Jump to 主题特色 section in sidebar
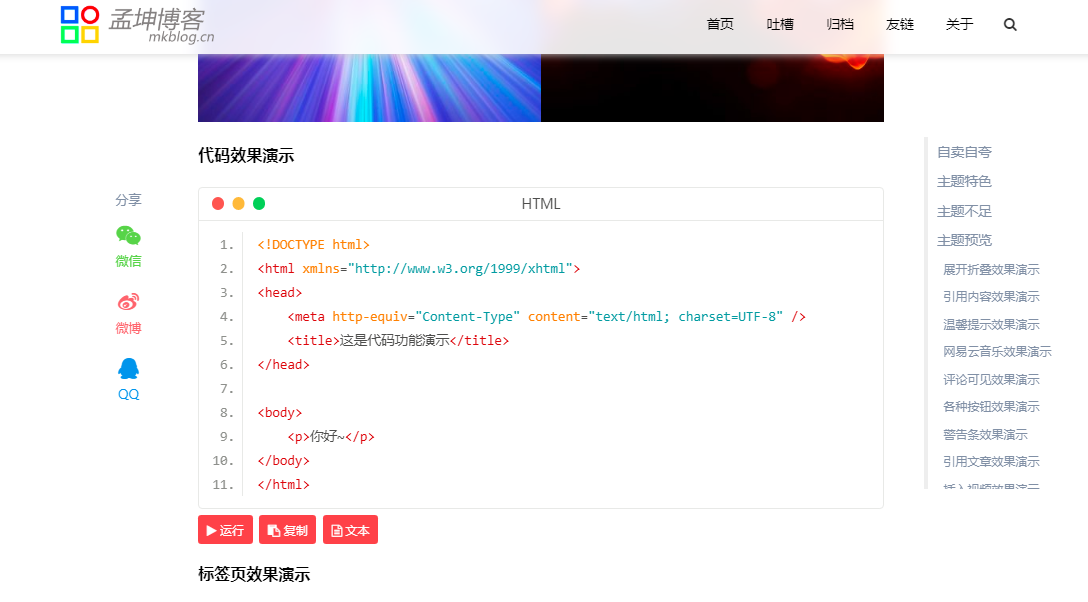This screenshot has height=602, width=1088. 964,182
